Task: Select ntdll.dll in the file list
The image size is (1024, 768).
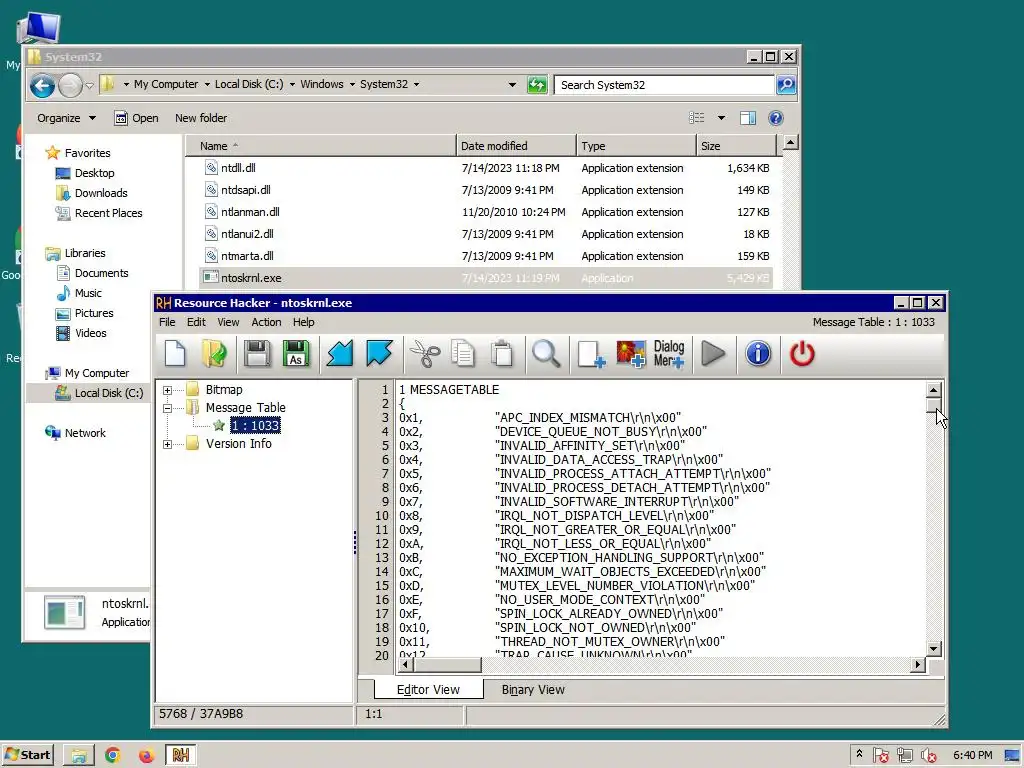Action: tap(238, 168)
